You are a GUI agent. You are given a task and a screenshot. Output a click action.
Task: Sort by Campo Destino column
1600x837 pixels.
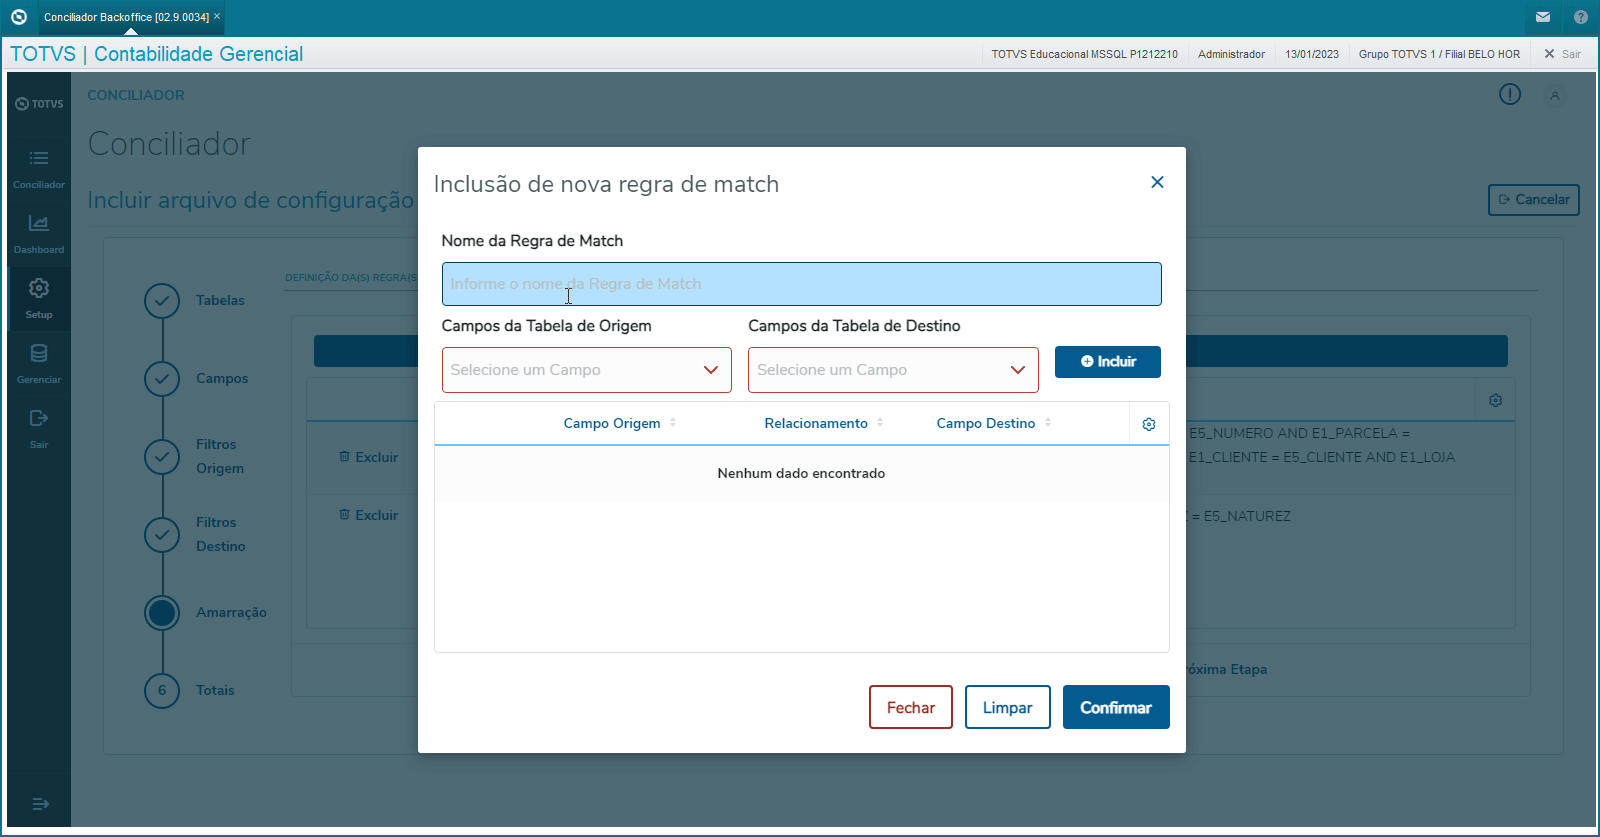[1048, 423]
